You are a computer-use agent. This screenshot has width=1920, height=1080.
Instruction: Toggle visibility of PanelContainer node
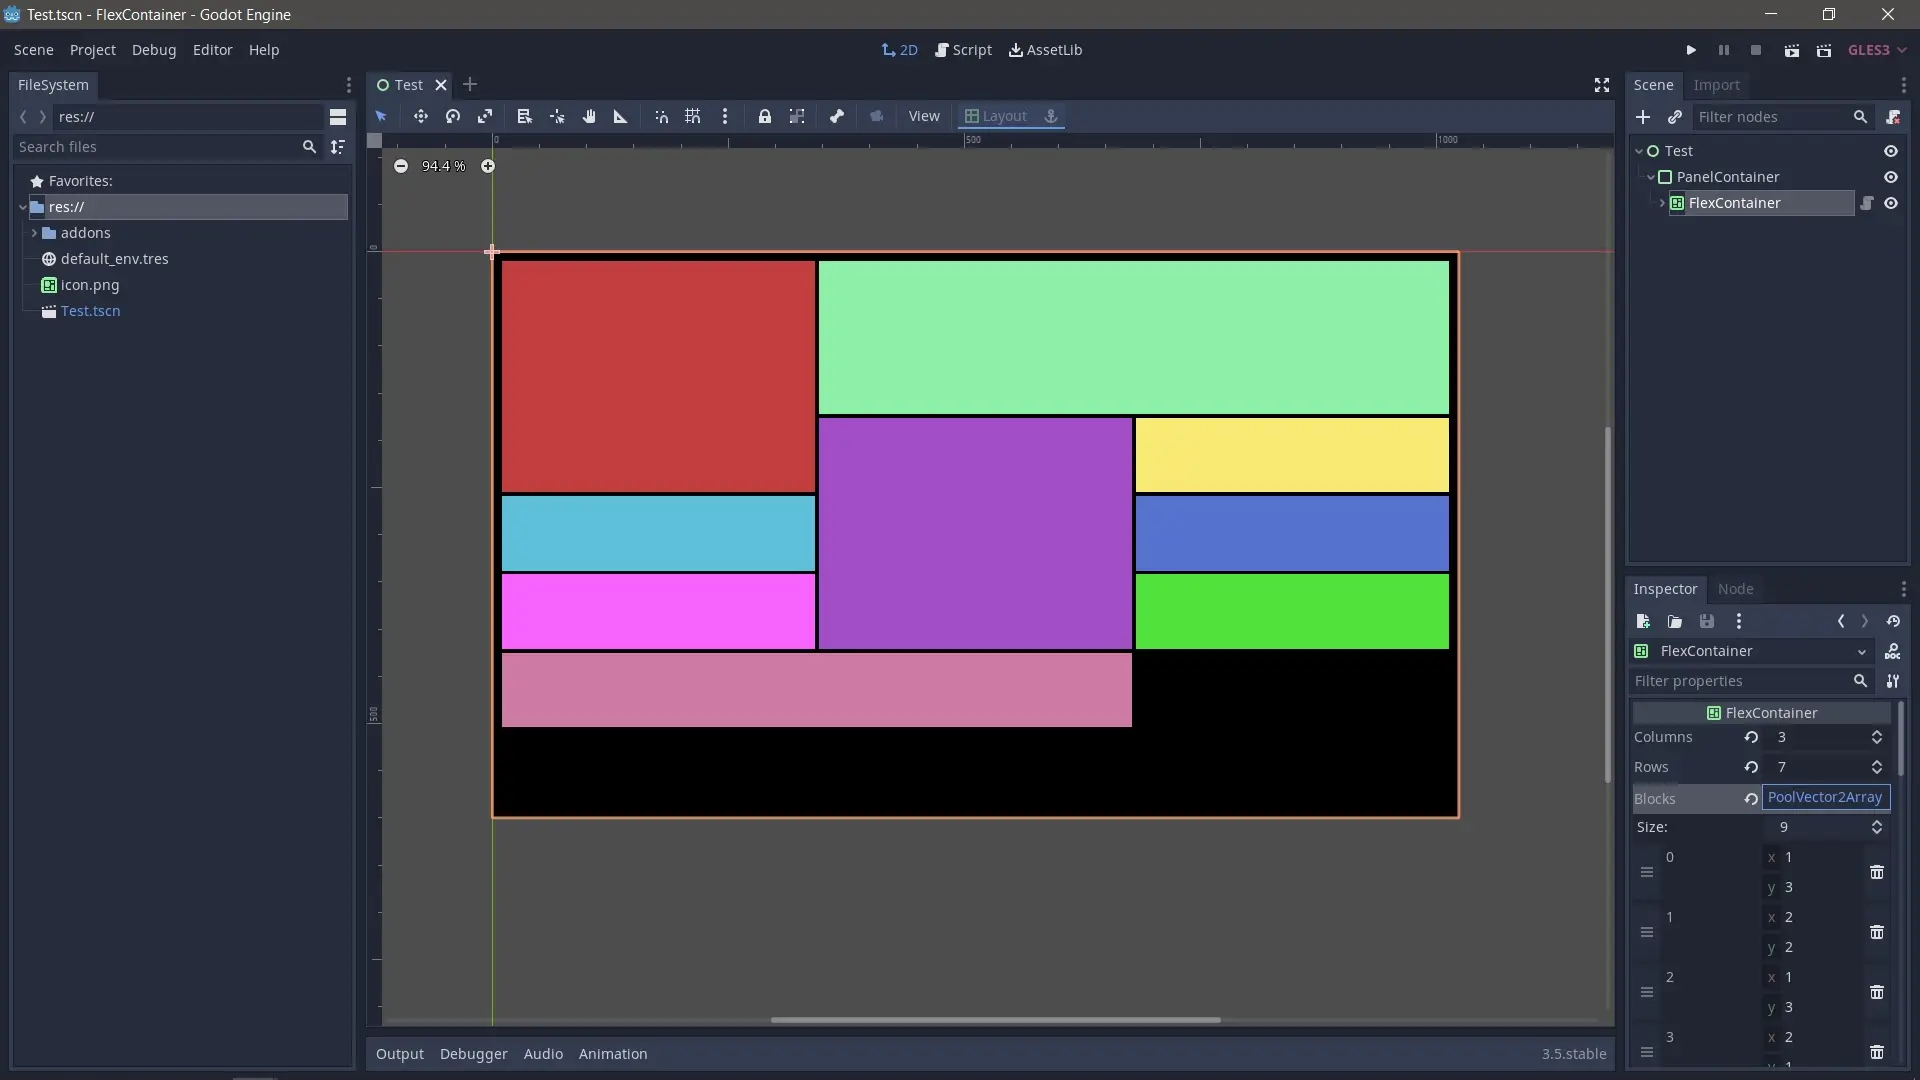tap(1891, 177)
